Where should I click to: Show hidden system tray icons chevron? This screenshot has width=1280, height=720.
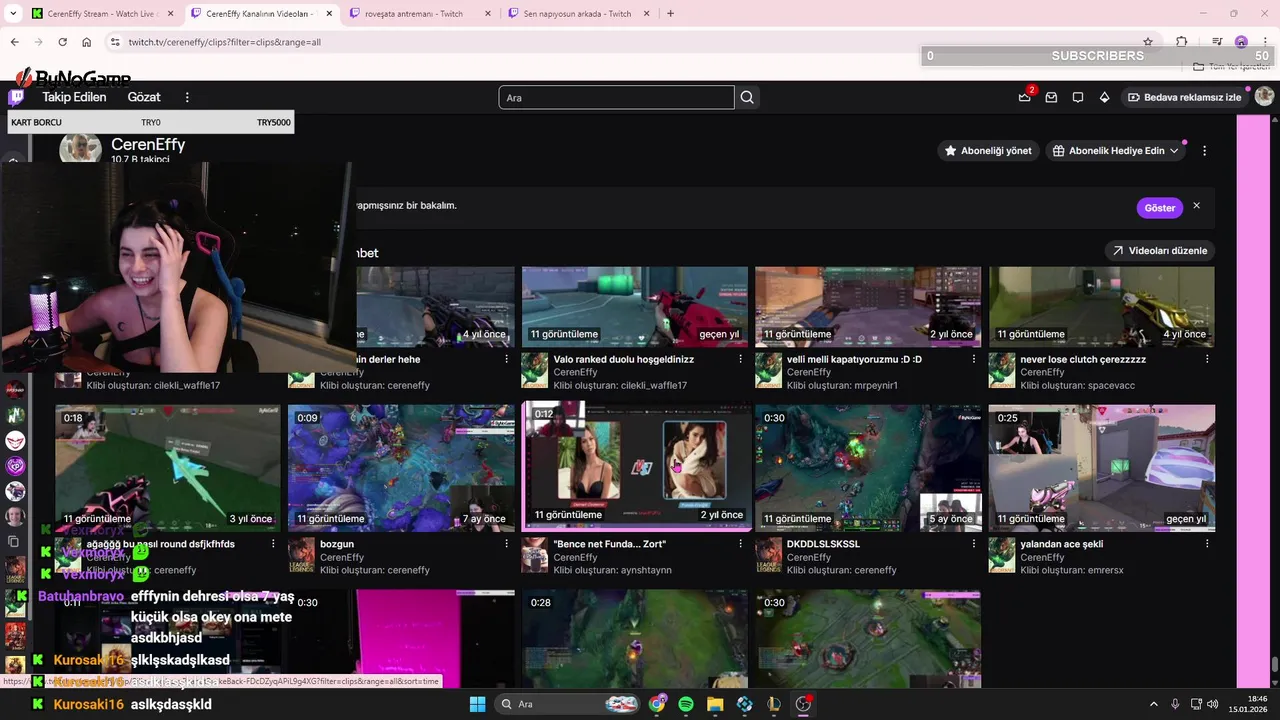pyautogui.click(x=1155, y=704)
